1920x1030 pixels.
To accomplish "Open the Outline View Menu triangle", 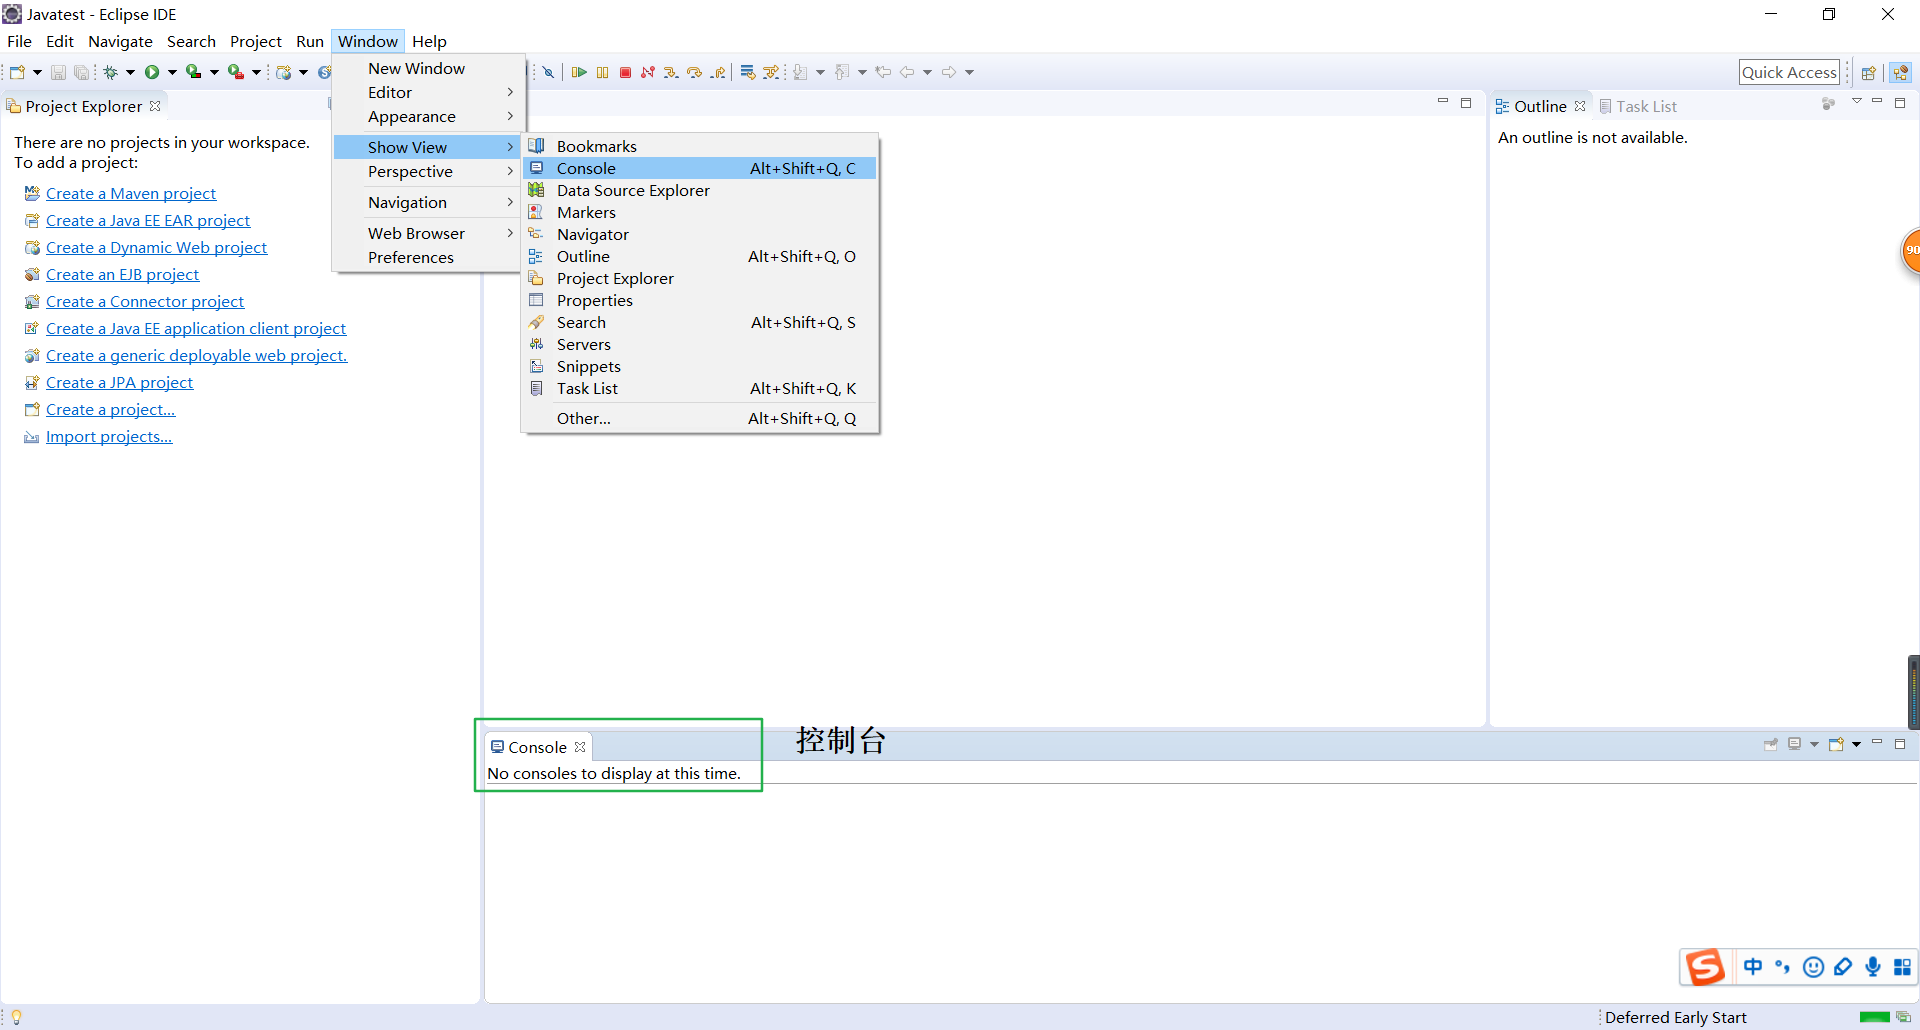I will pyautogui.click(x=1856, y=102).
